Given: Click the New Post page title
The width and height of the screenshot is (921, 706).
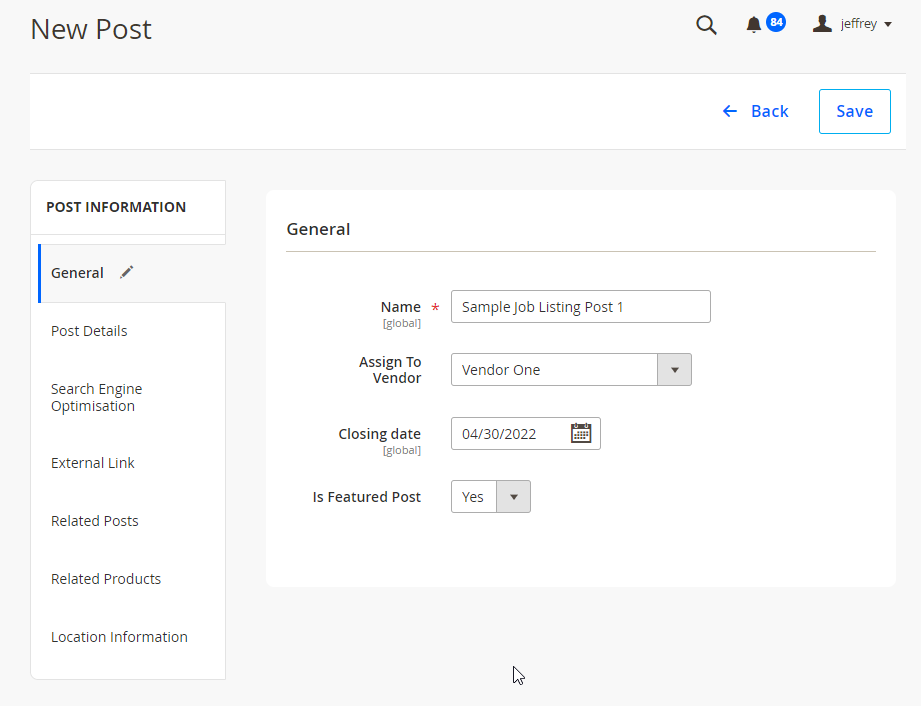Looking at the screenshot, I should tap(91, 29).
